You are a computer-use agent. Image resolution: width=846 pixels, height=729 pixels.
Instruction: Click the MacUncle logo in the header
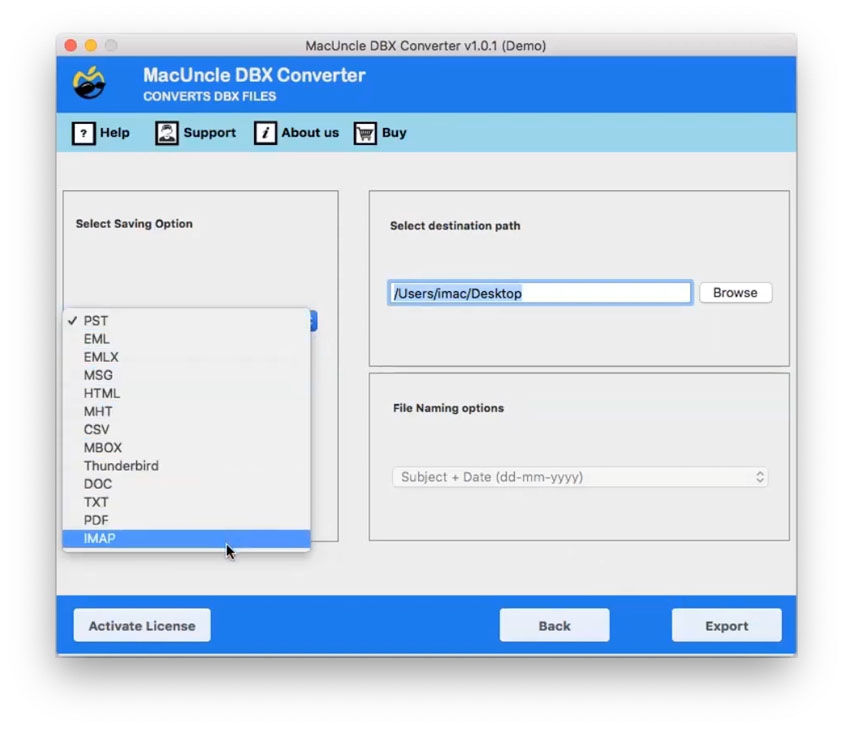(x=91, y=83)
